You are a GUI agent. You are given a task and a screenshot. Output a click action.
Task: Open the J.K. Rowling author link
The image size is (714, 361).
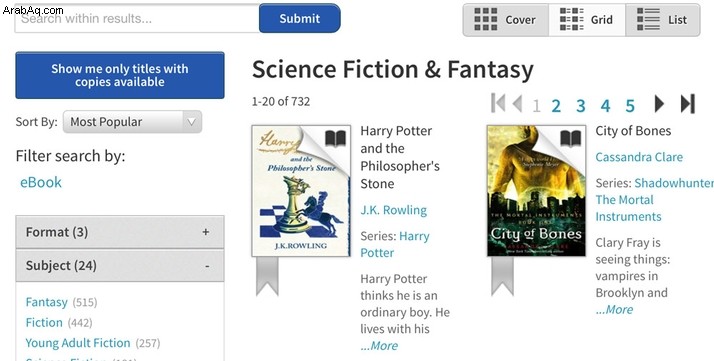393,210
